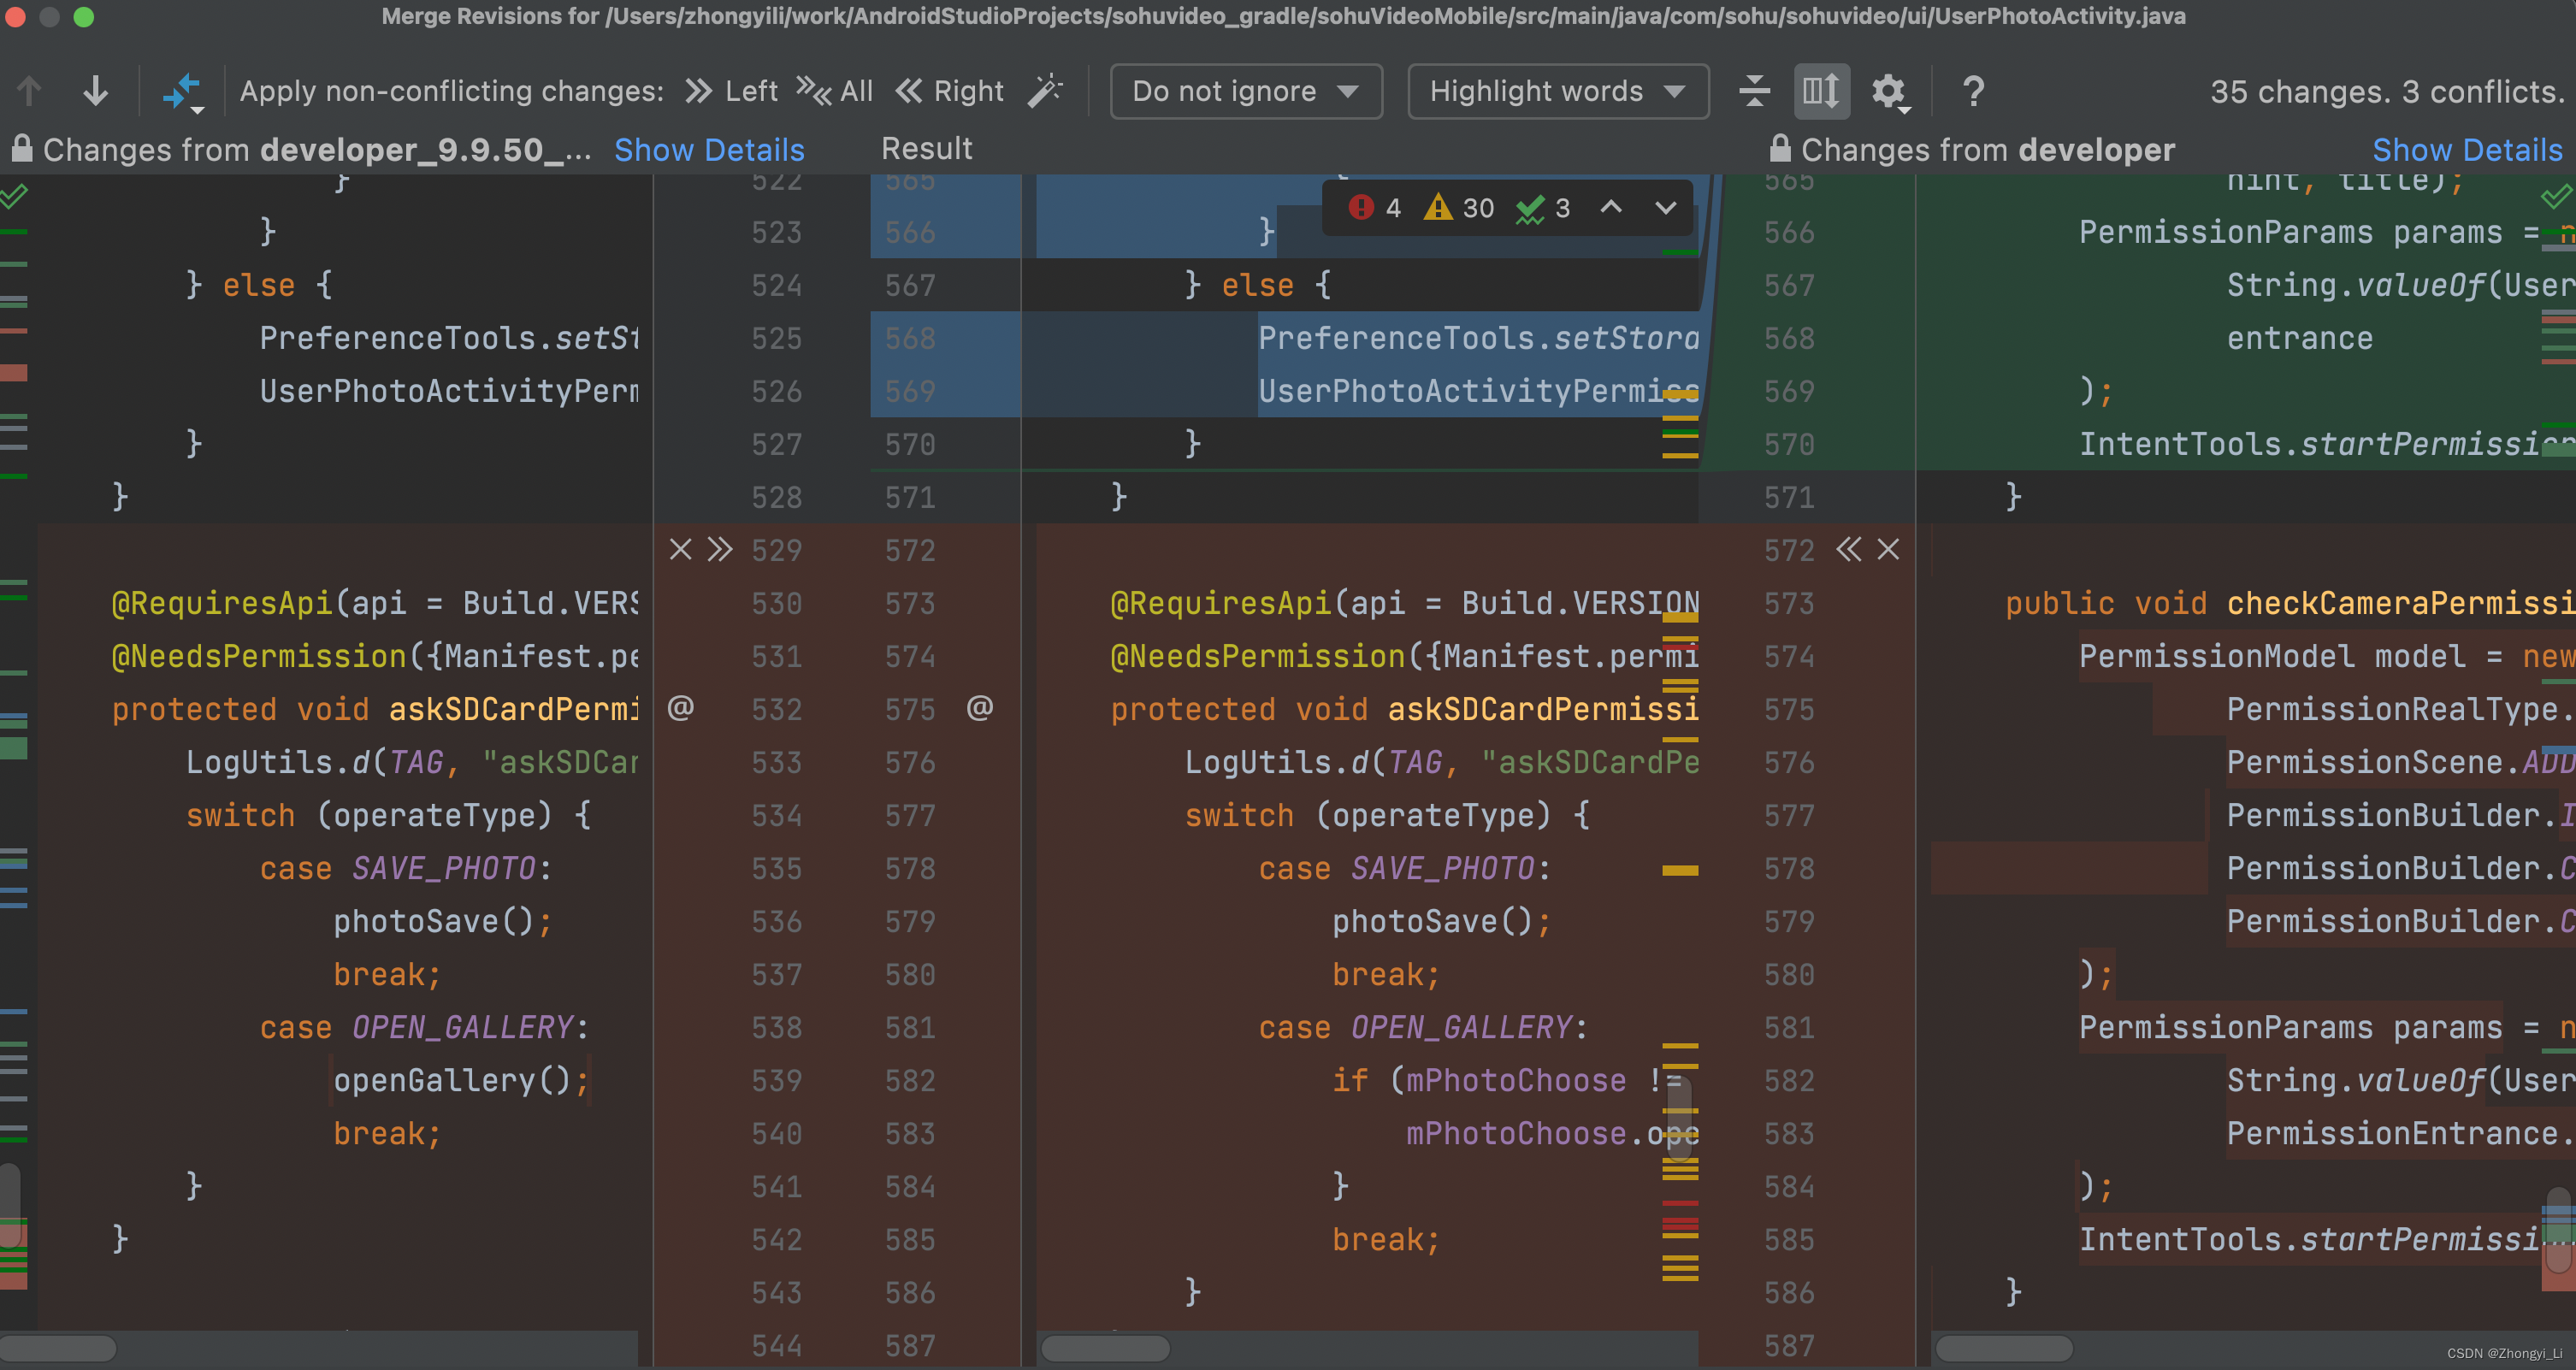Click Show Details link in right pane

[2467, 150]
